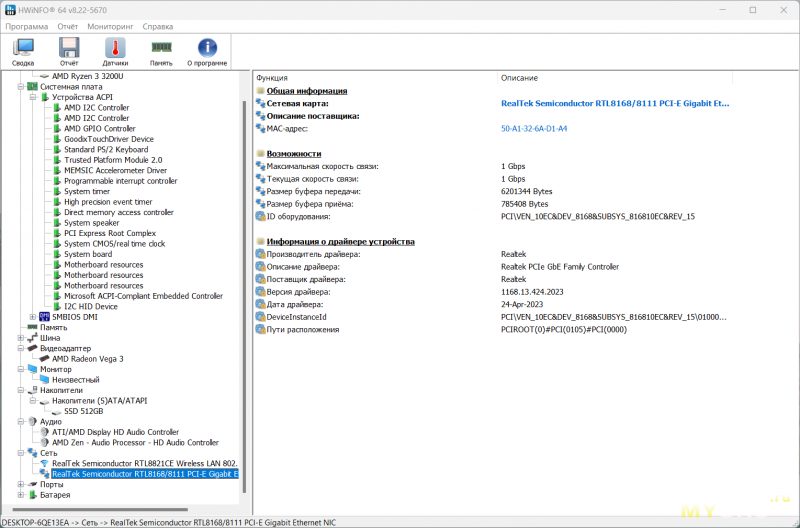
Task: Select SSD 512GB drive item
Action: (x=83, y=411)
